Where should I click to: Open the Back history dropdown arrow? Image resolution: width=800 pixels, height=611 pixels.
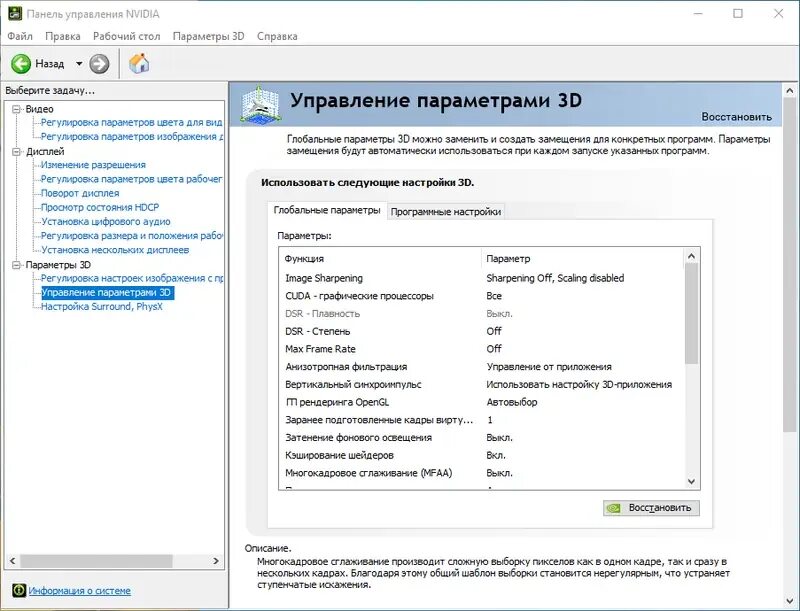point(79,64)
